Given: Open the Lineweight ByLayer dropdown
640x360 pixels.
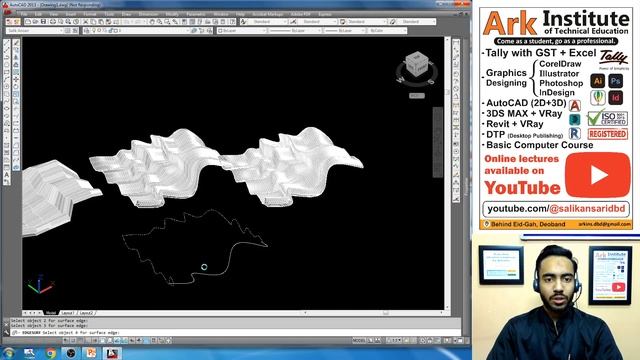Looking at the screenshot, I should tap(344, 31).
